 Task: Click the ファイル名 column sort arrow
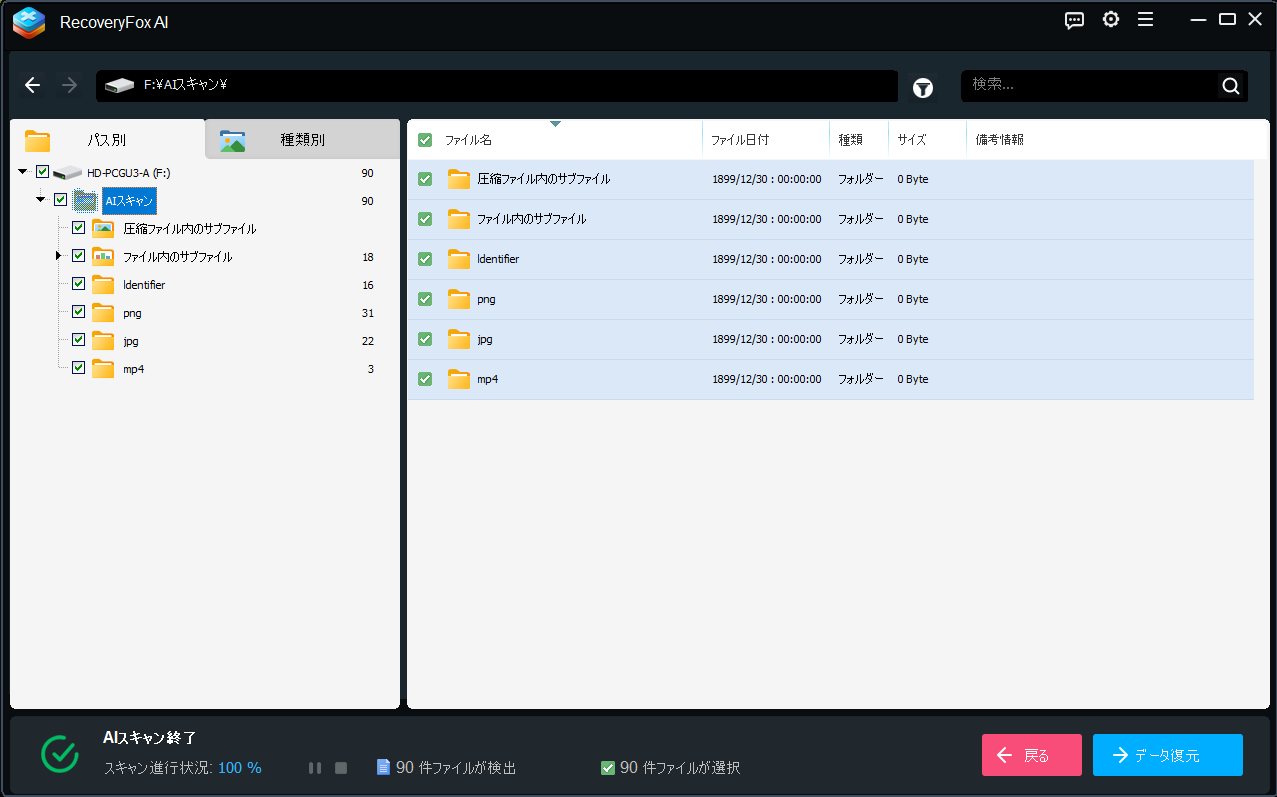pyautogui.click(x=556, y=123)
